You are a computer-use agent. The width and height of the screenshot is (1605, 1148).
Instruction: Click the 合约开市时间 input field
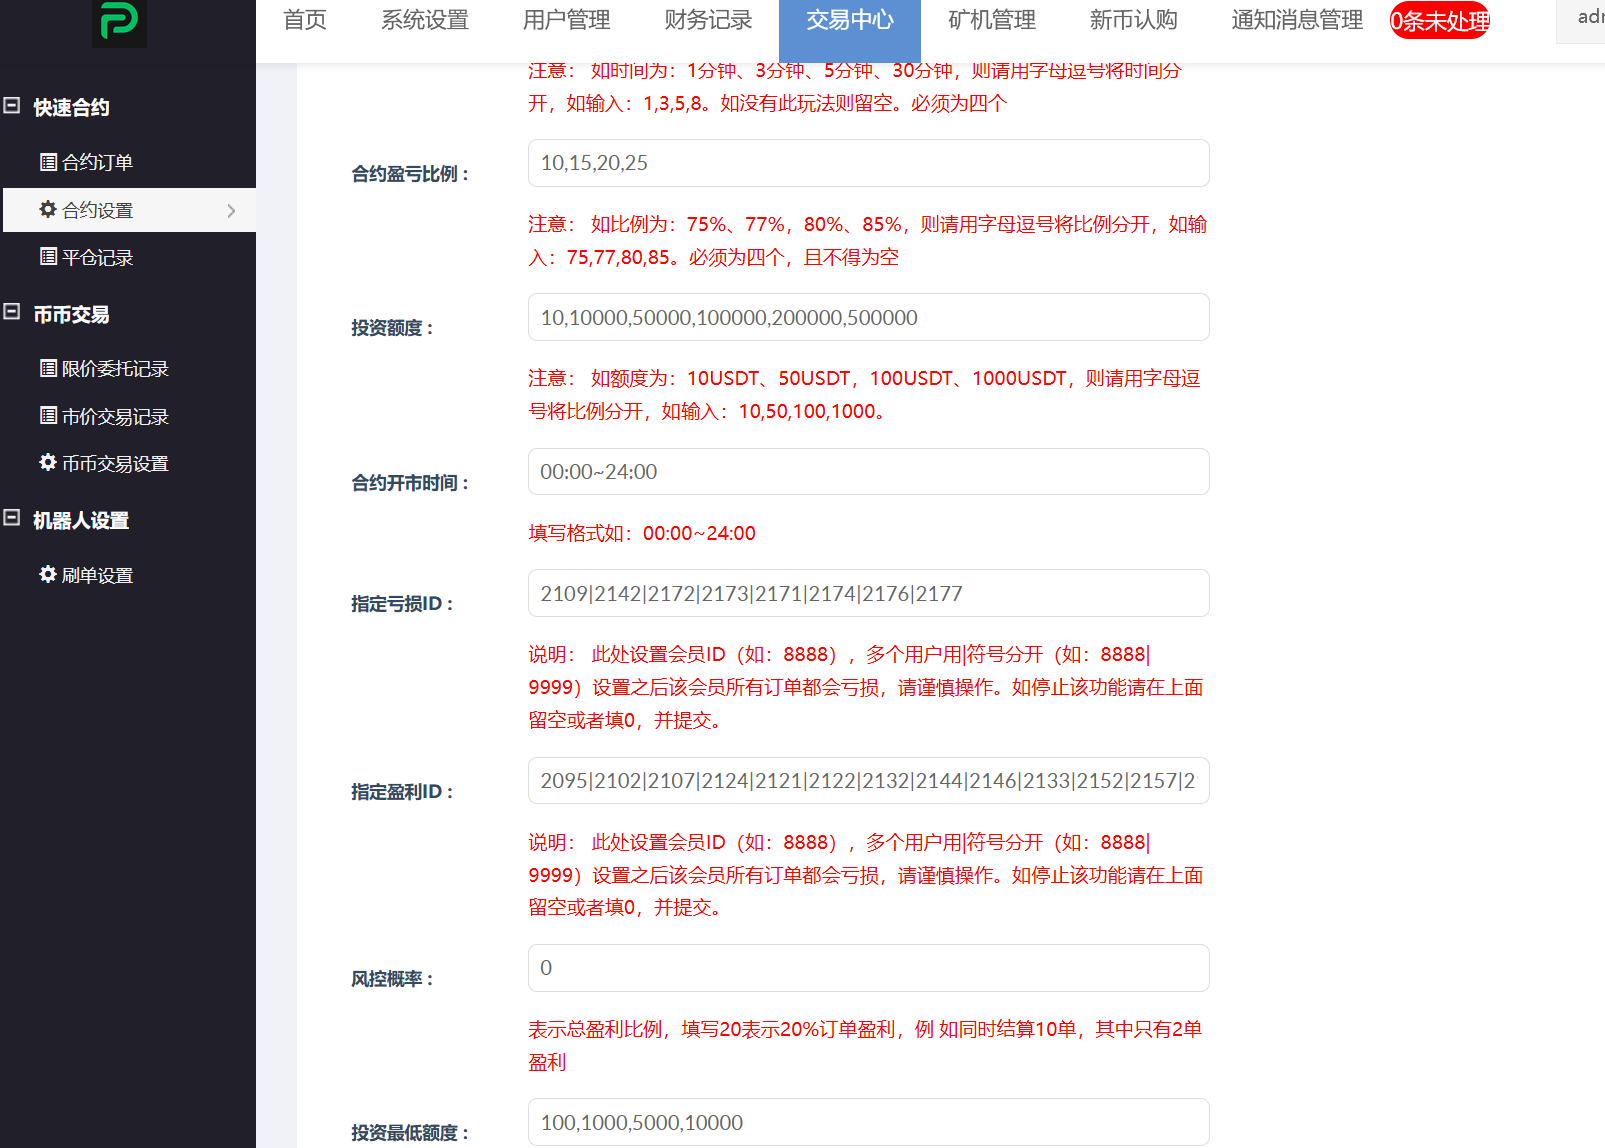click(x=868, y=471)
